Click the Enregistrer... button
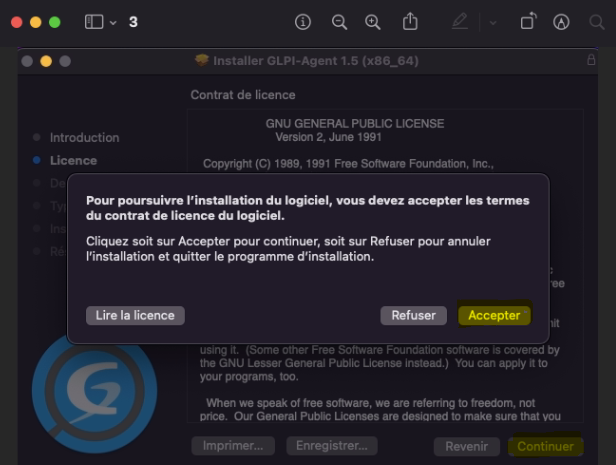616x465 pixels. pyautogui.click(x=332, y=446)
